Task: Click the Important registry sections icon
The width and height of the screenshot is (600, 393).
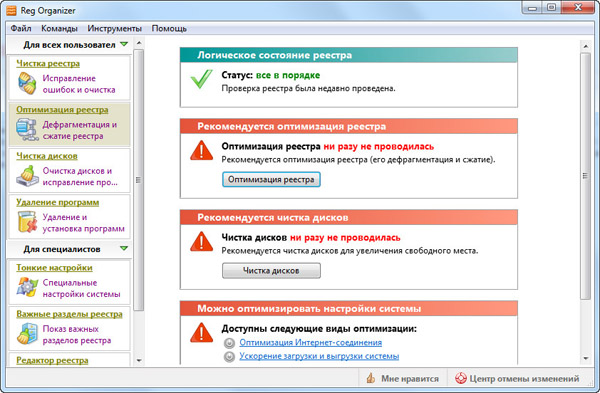Action: [x=27, y=334]
